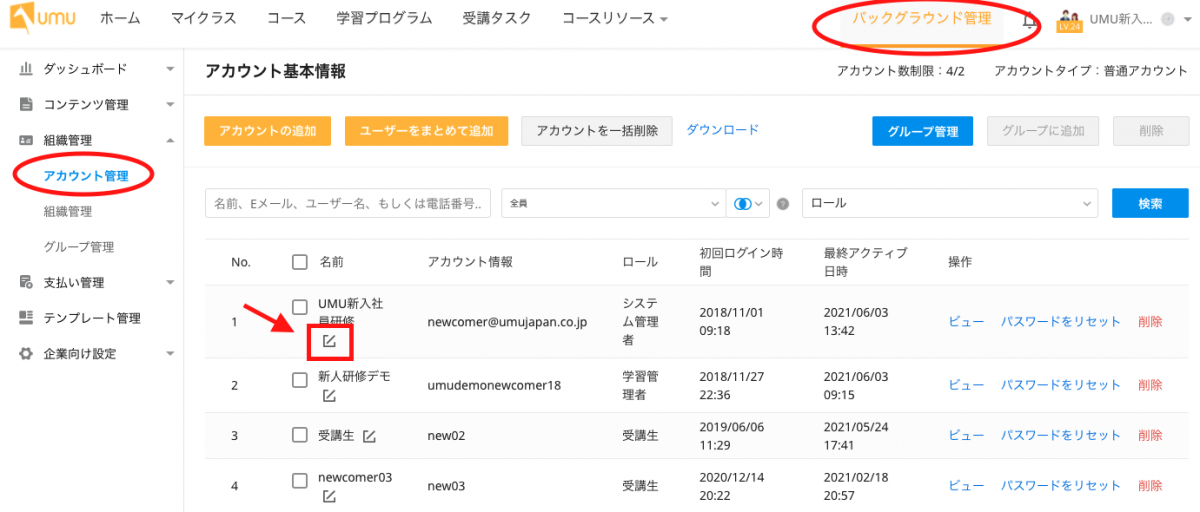Collapse 組織管理 sidebar section arrow

[x=170, y=140]
